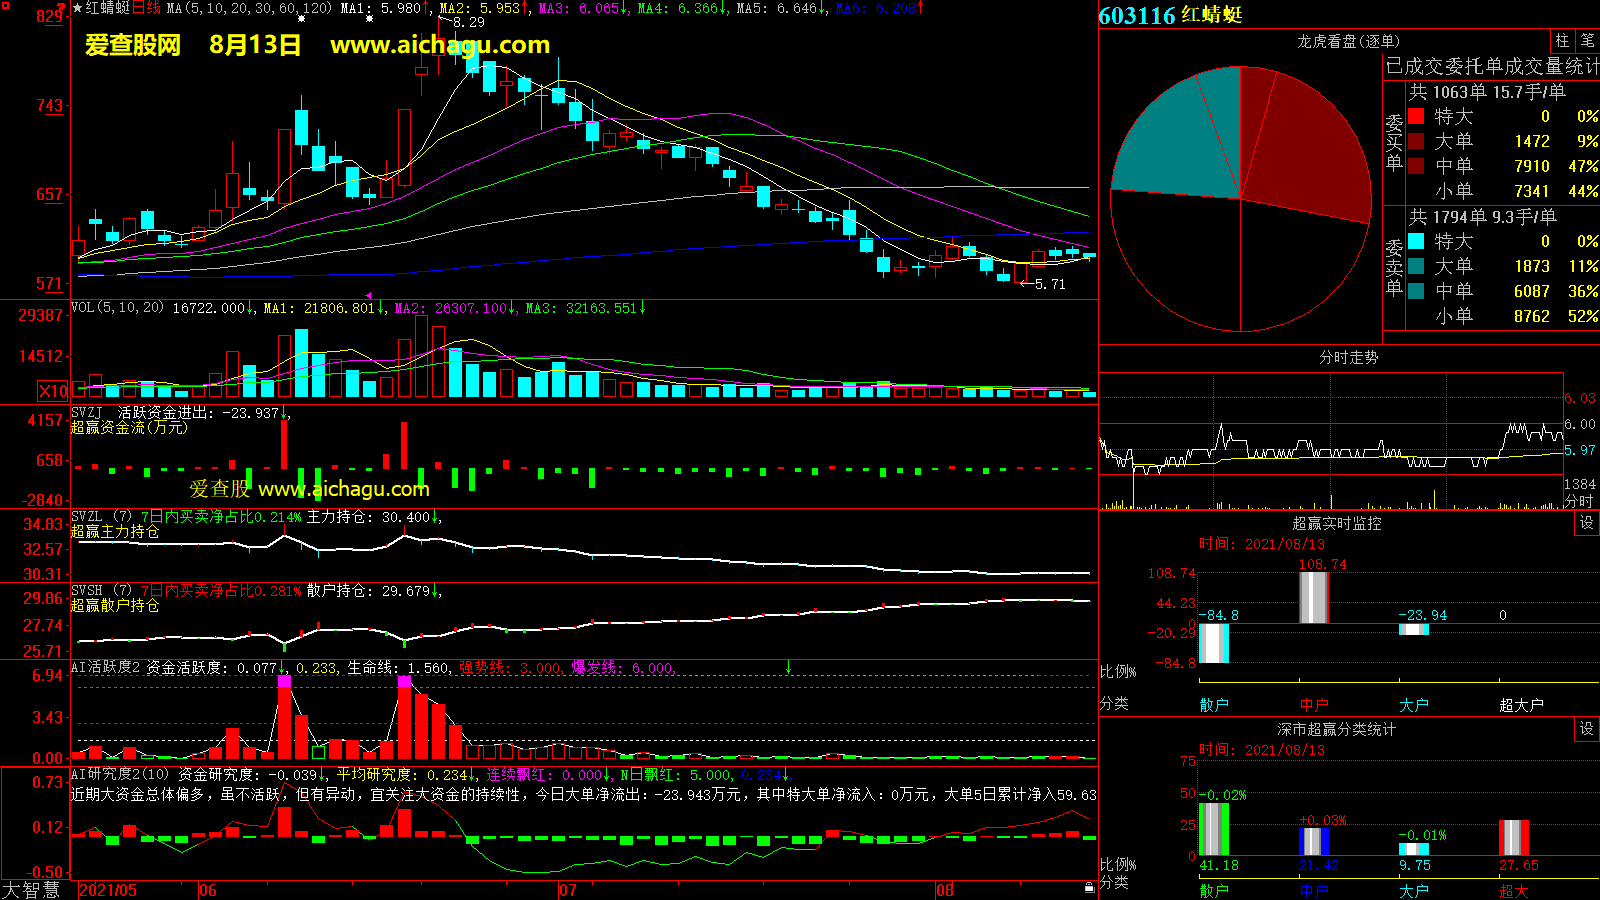Viewport: 1600px width, 900px height.
Task: Click the 07 month marker on time axis
Action: 567,890
